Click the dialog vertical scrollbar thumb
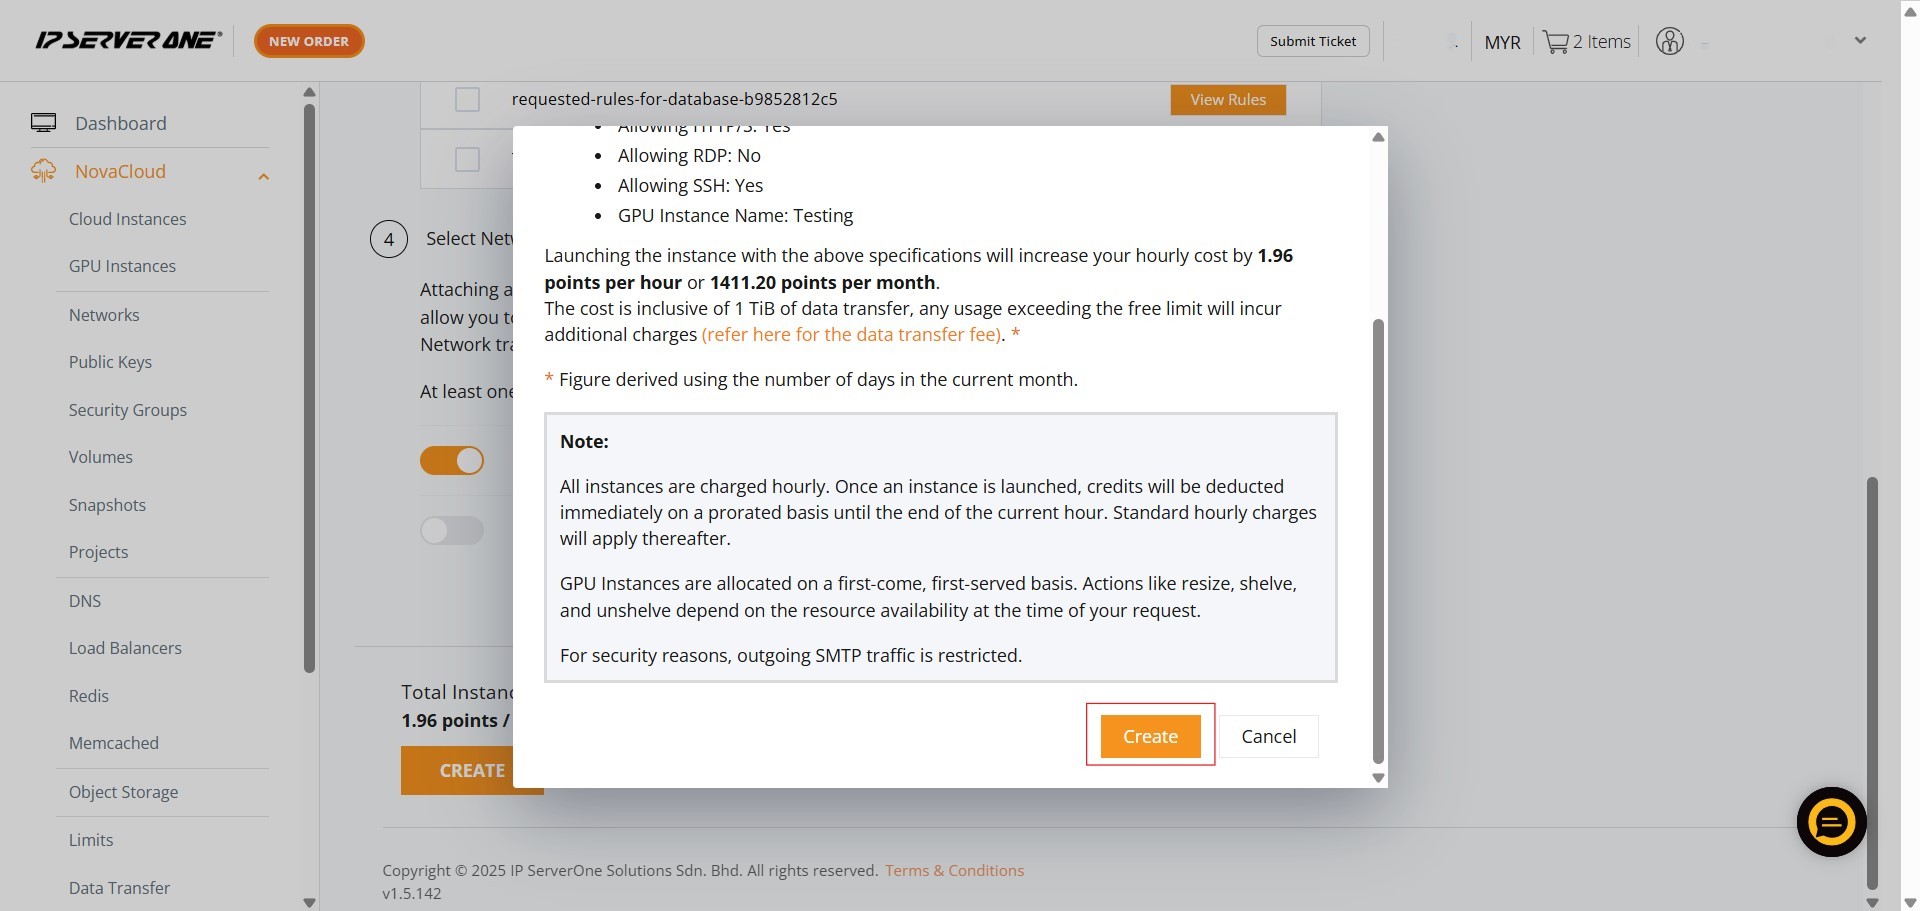 tap(1378, 540)
